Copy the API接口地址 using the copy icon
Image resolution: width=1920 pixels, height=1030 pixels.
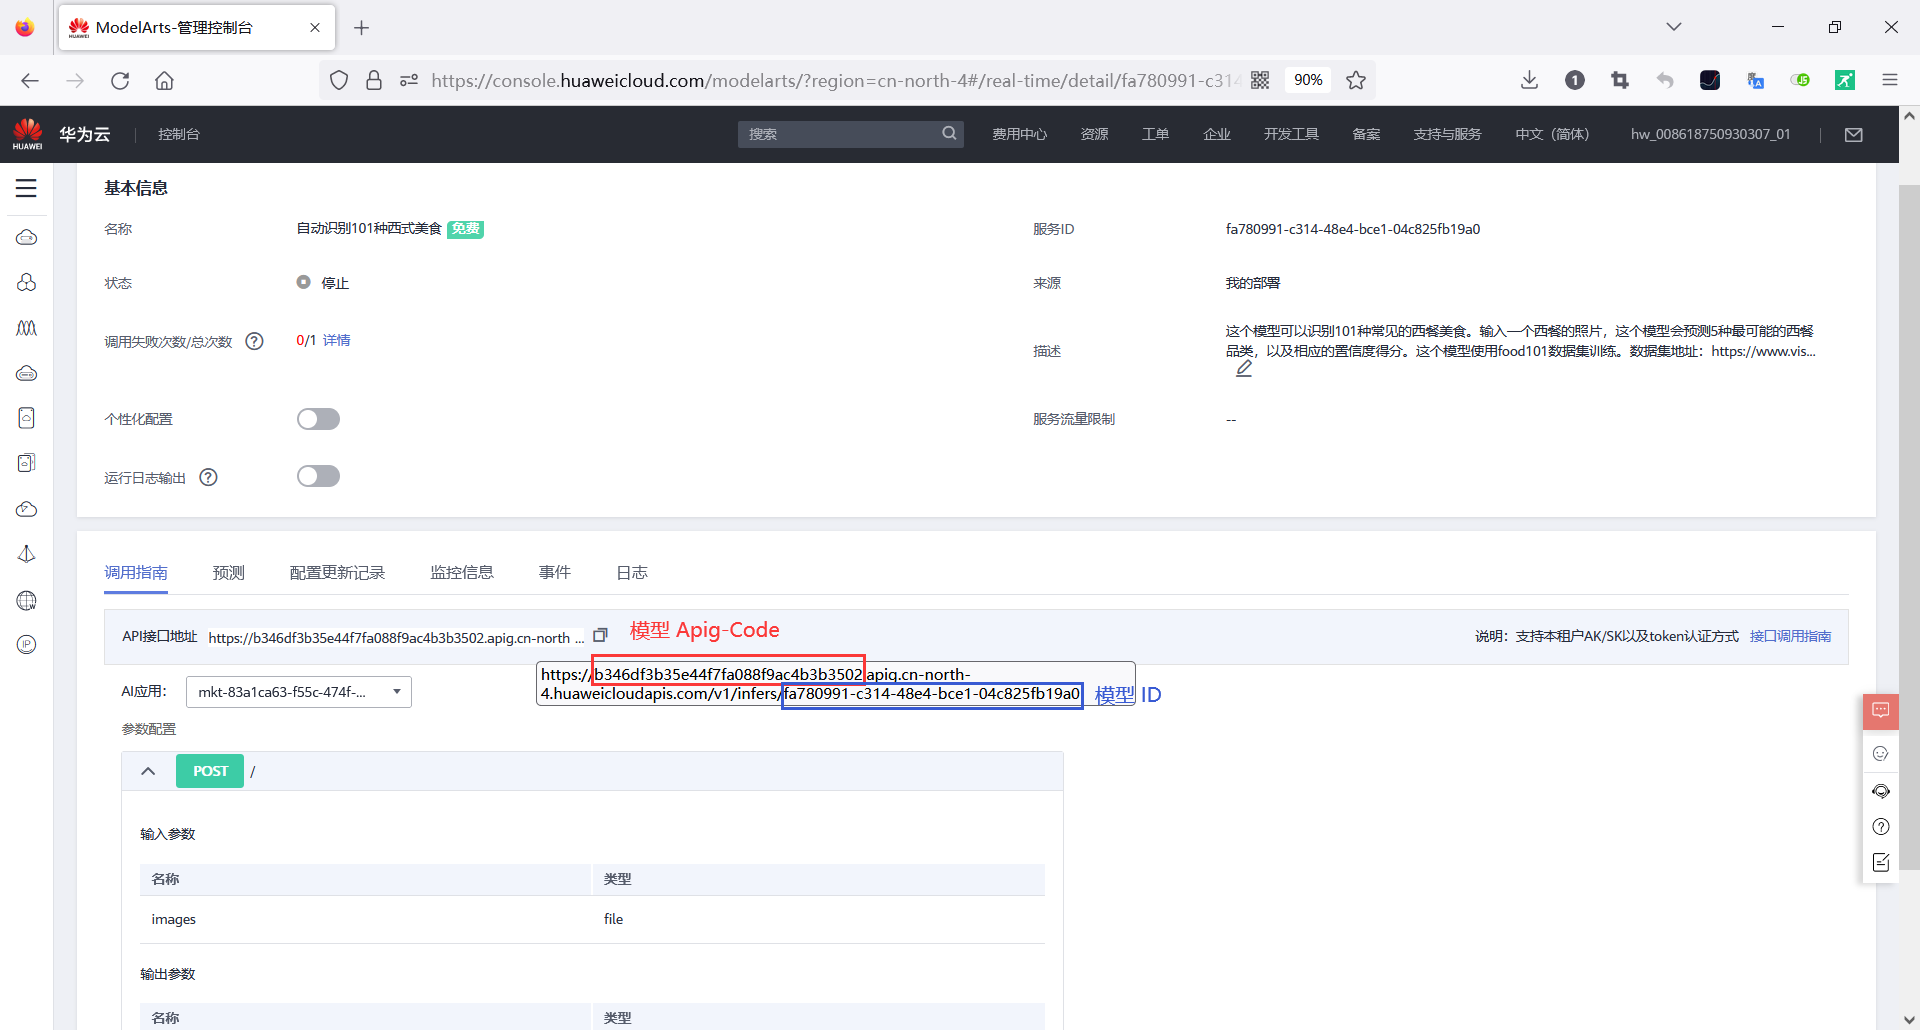pyautogui.click(x=600, y=636)
